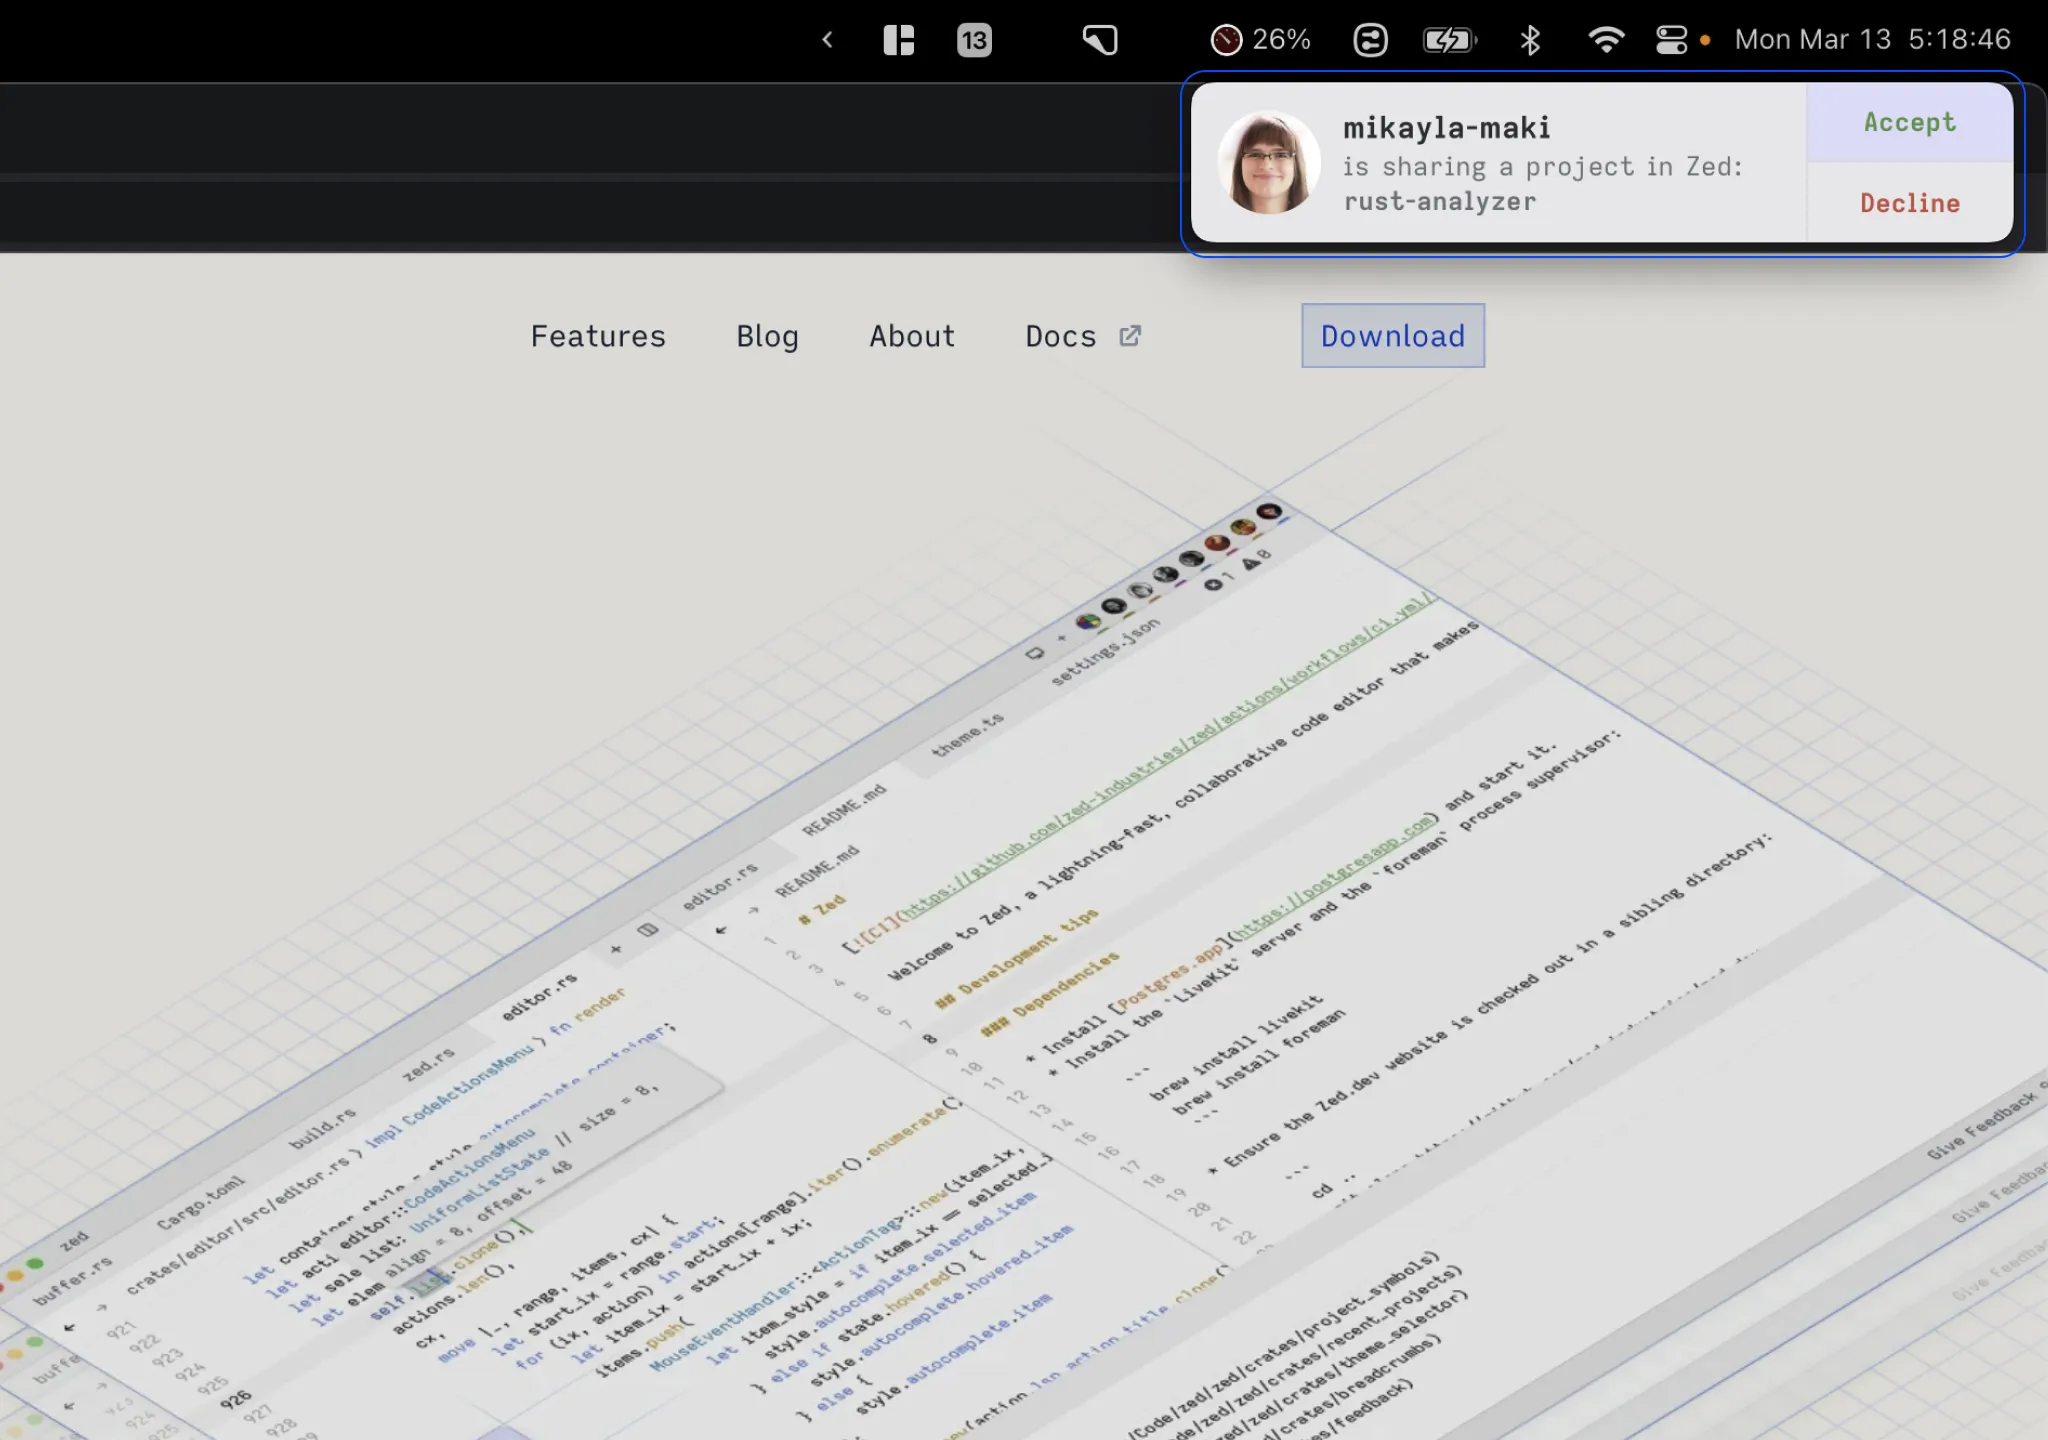Click mikayla-maki's avatar in notification
This screenshot has height=1440, width=2048.
(1268, 162)
